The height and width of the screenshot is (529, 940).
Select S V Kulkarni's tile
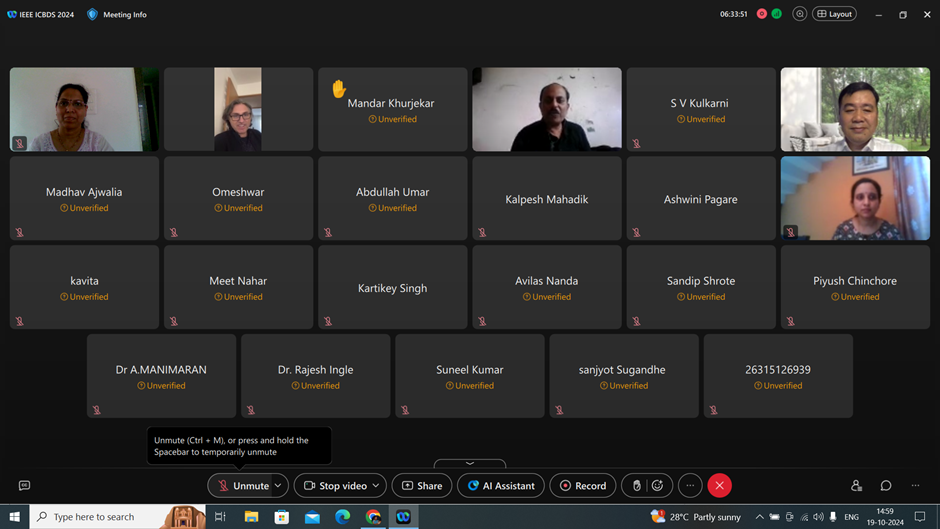701,109
